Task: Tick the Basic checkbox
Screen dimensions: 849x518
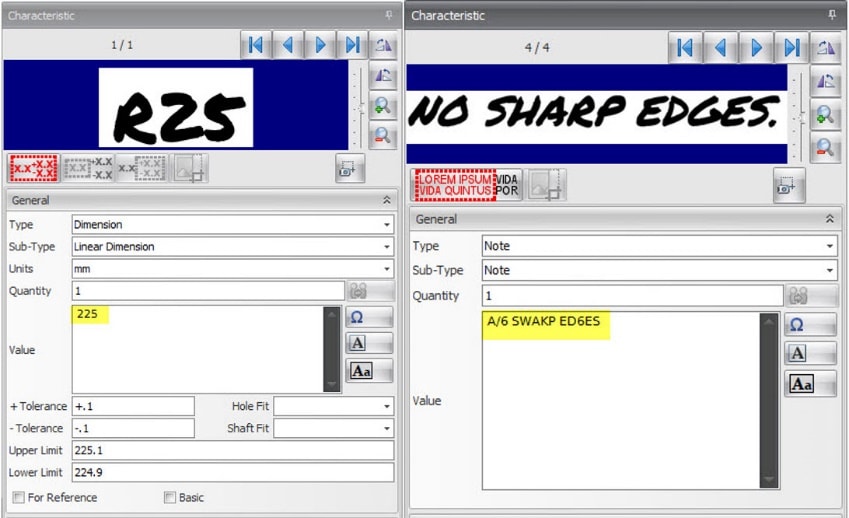Action: 170,497
